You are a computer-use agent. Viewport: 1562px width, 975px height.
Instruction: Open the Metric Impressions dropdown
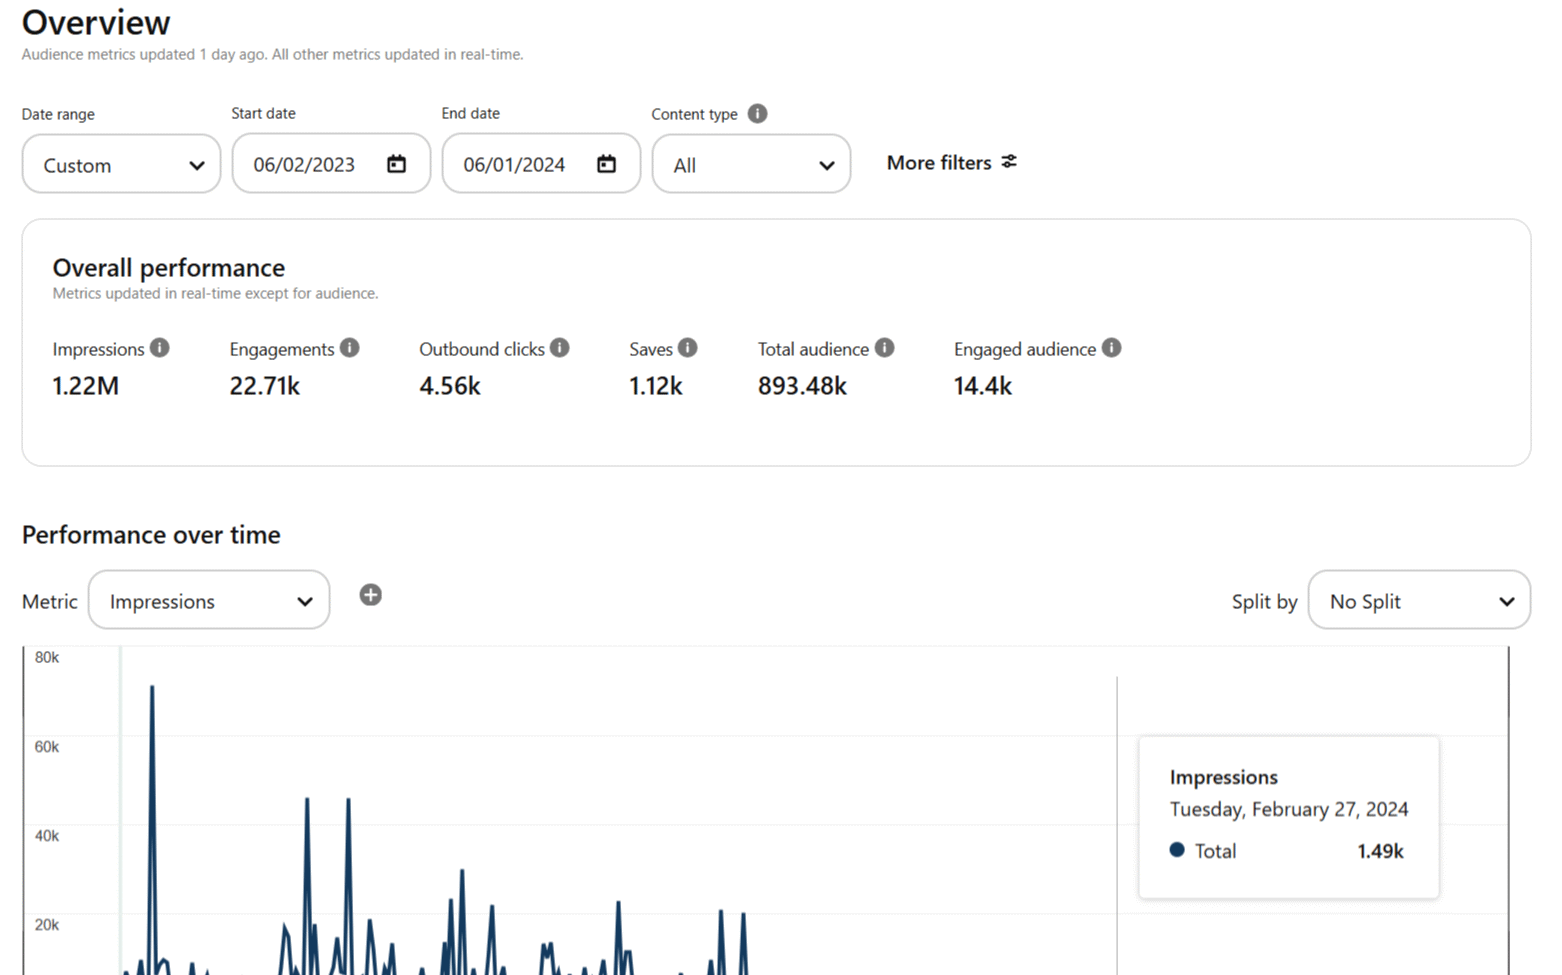[x=209, y=601]
